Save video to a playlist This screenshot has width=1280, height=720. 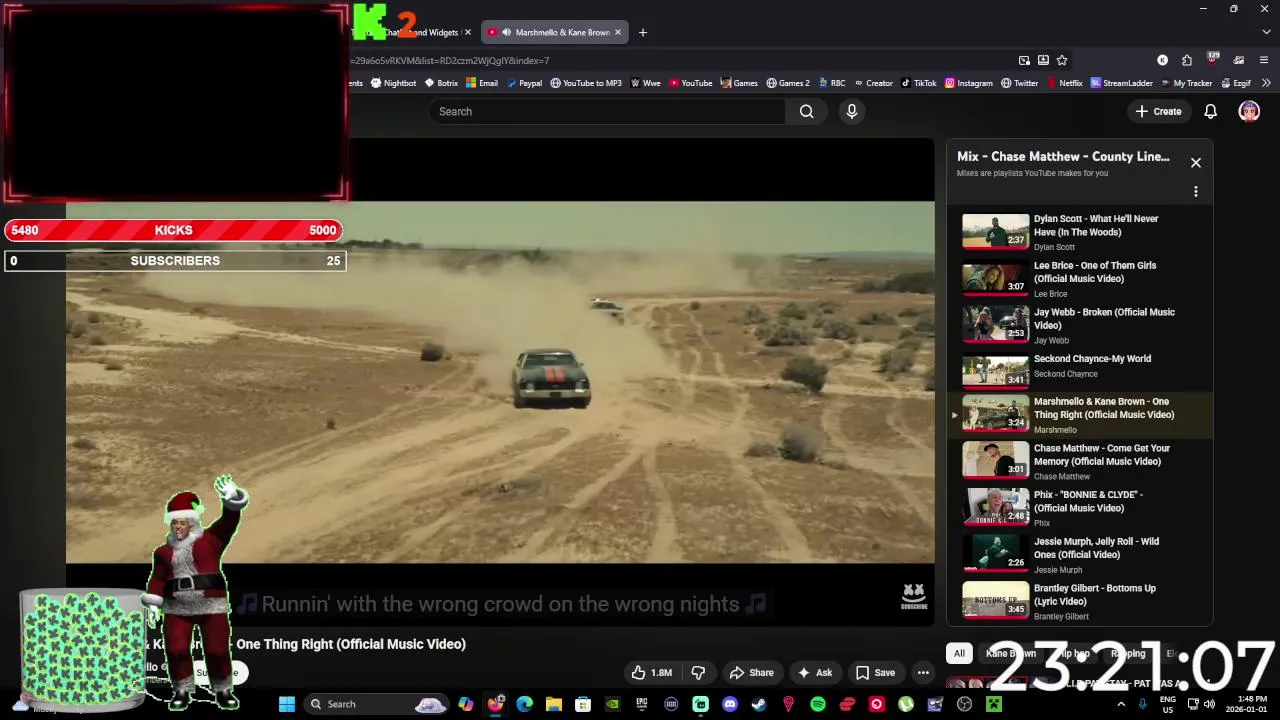(875, 673)
